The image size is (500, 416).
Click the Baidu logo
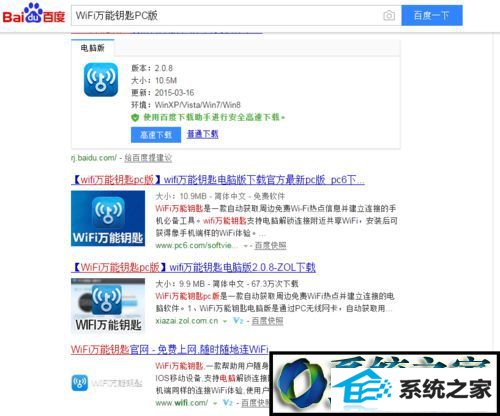[x=34, y=14]
